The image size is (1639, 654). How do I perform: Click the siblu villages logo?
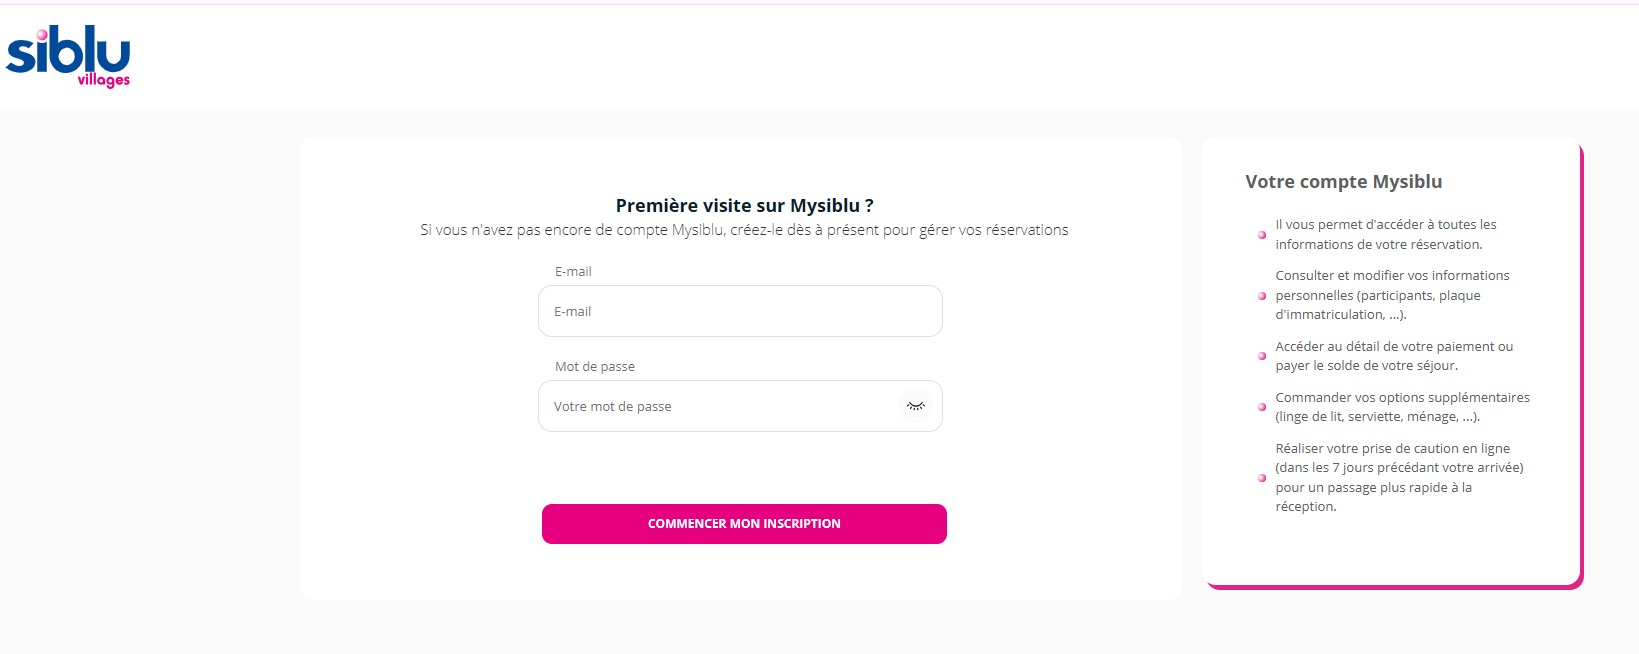pyautogui.click(x=68, y=56)
